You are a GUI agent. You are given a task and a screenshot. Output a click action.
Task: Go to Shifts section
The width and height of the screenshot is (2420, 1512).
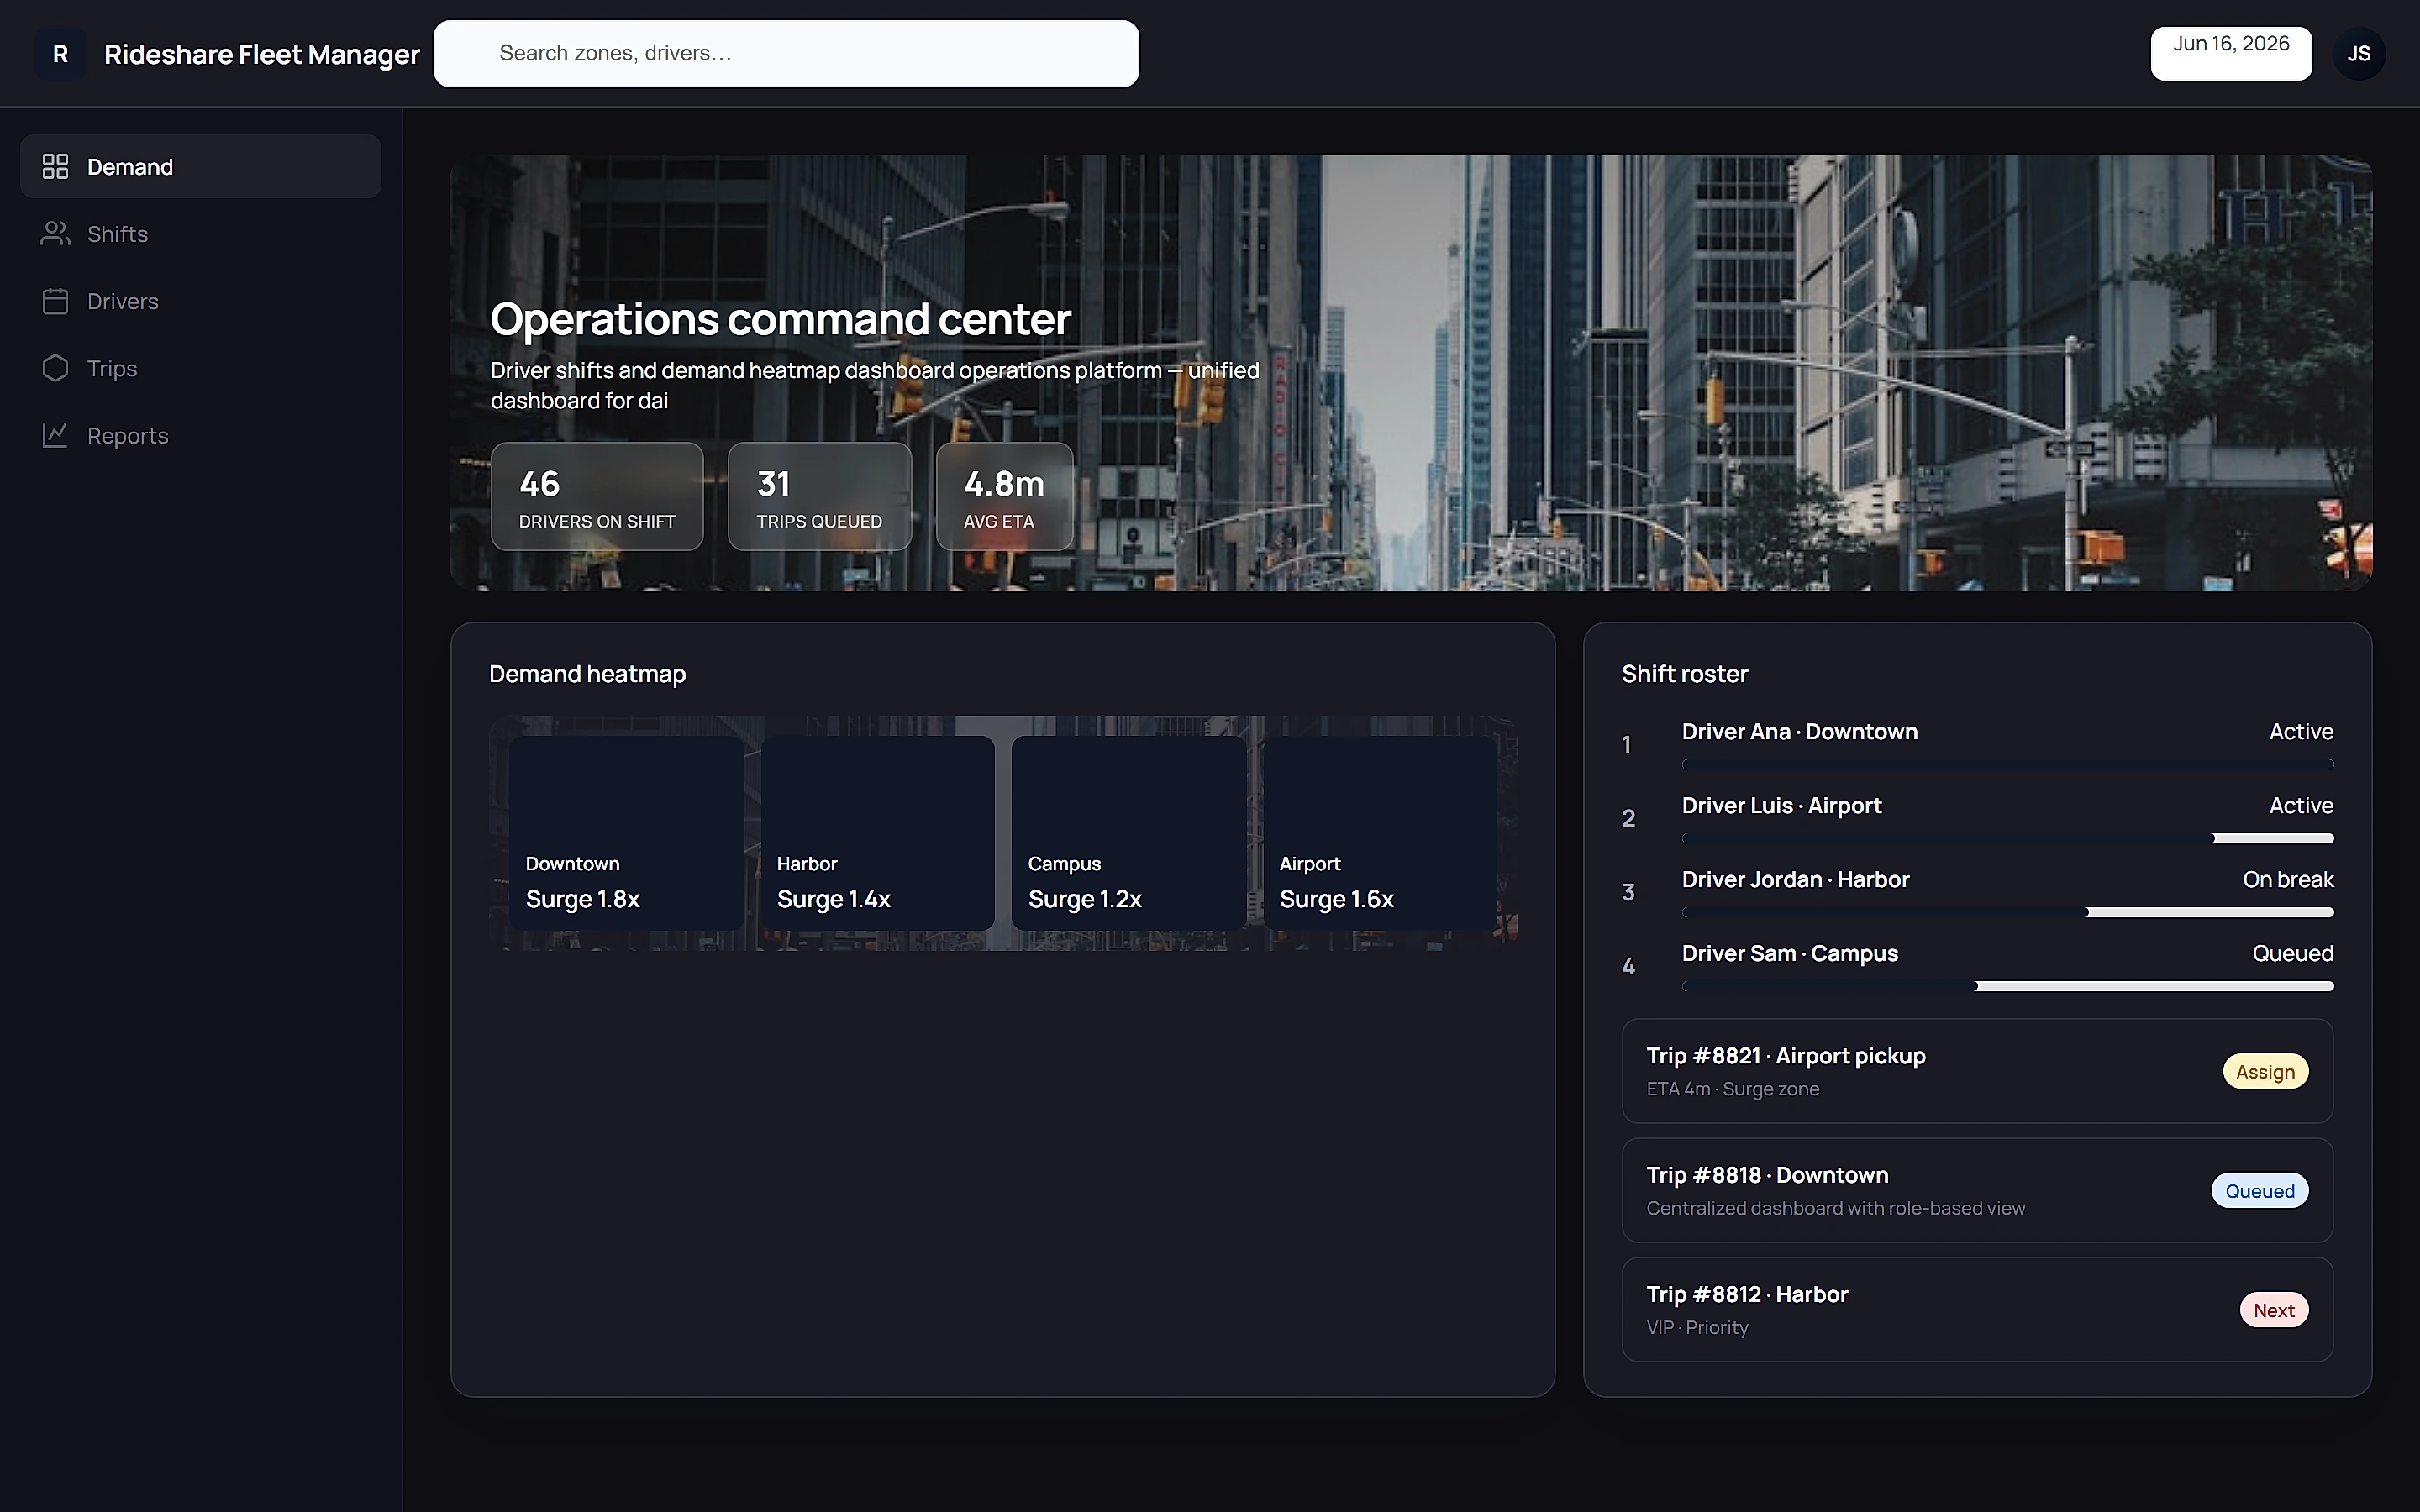(x=200, y=233)
